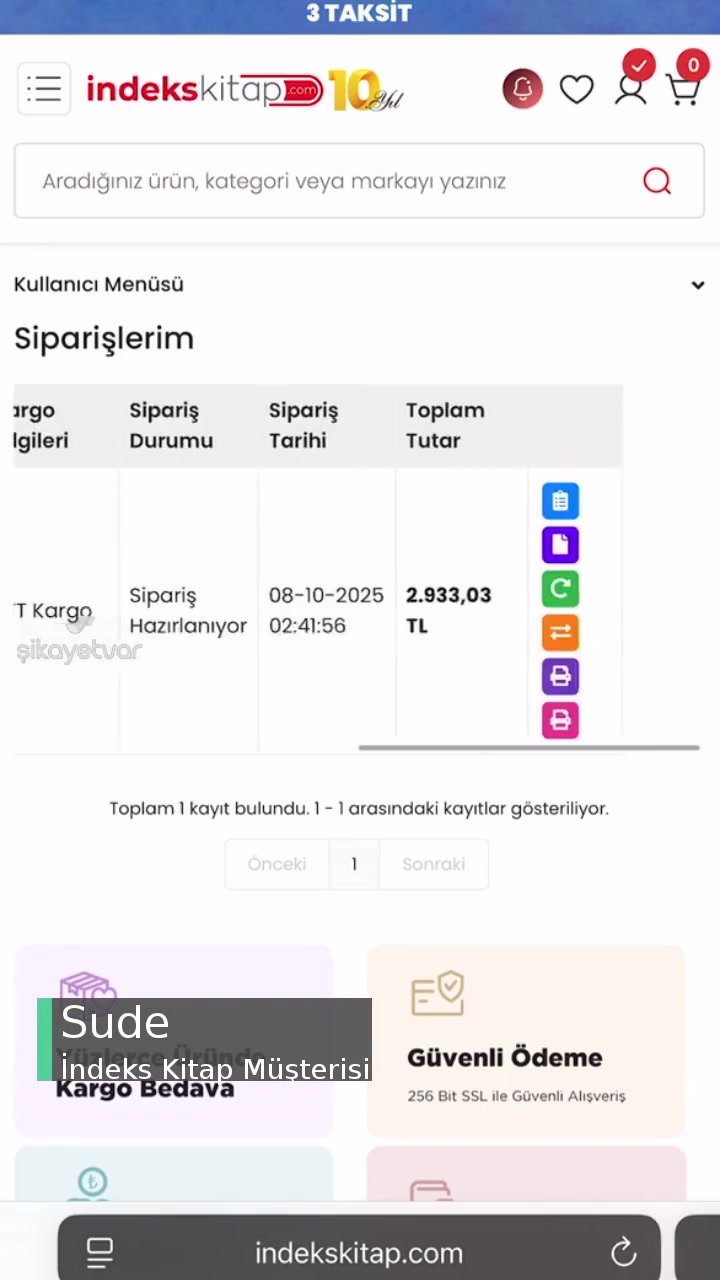The image size is (720, 1280).
Task: Select the green reorder refresh icon
Action: point(560,589)
